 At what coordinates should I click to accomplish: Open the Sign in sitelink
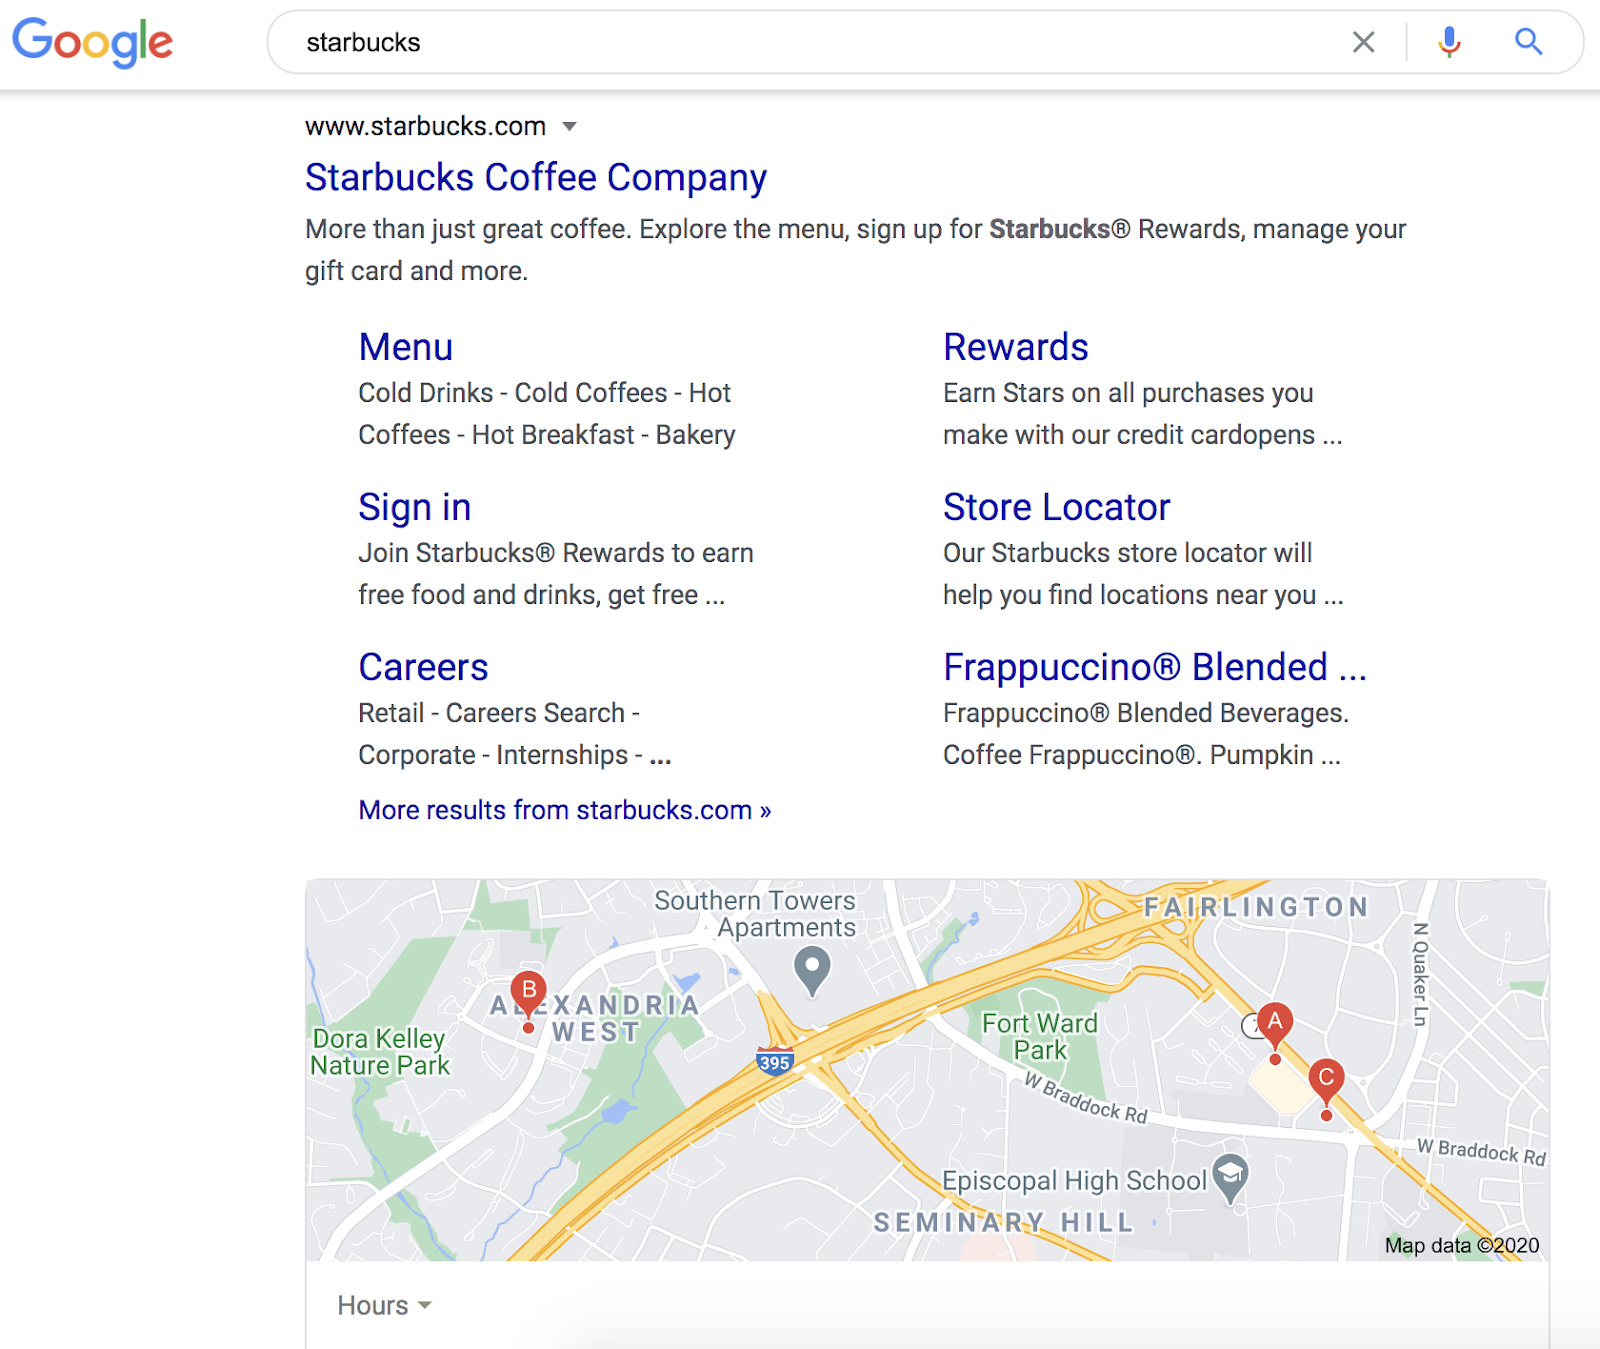point(414,507)
